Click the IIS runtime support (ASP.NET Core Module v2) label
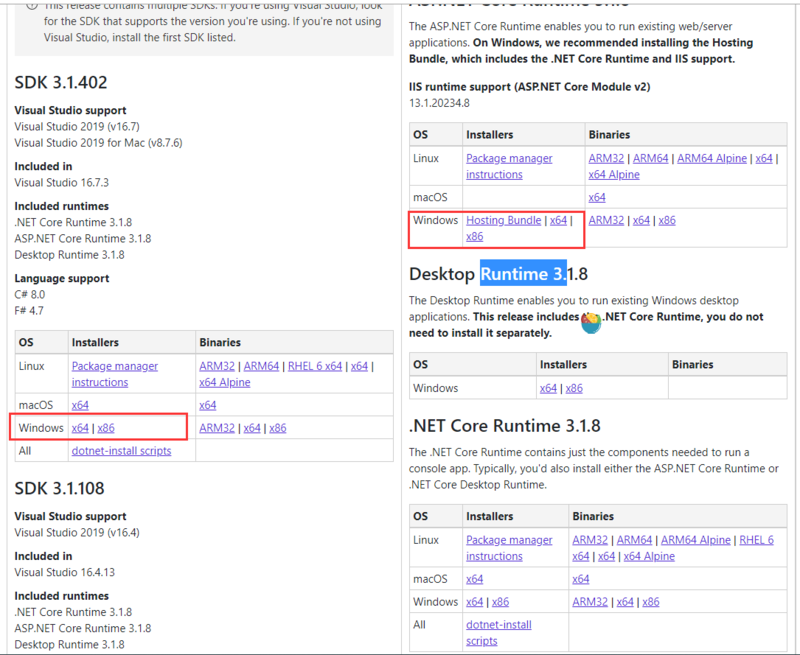Screen dimensions: 800x655 click(530, 87)
